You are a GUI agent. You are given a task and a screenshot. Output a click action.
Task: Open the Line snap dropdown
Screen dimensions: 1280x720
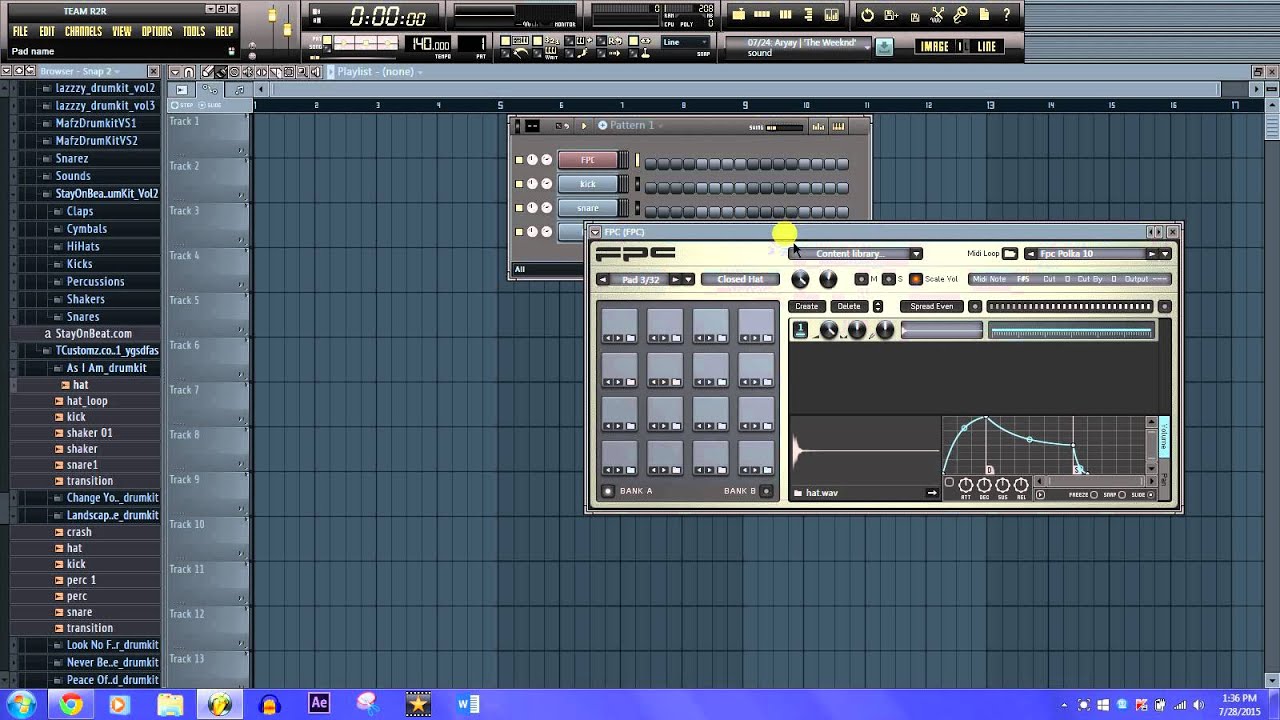tap(685, 42)
